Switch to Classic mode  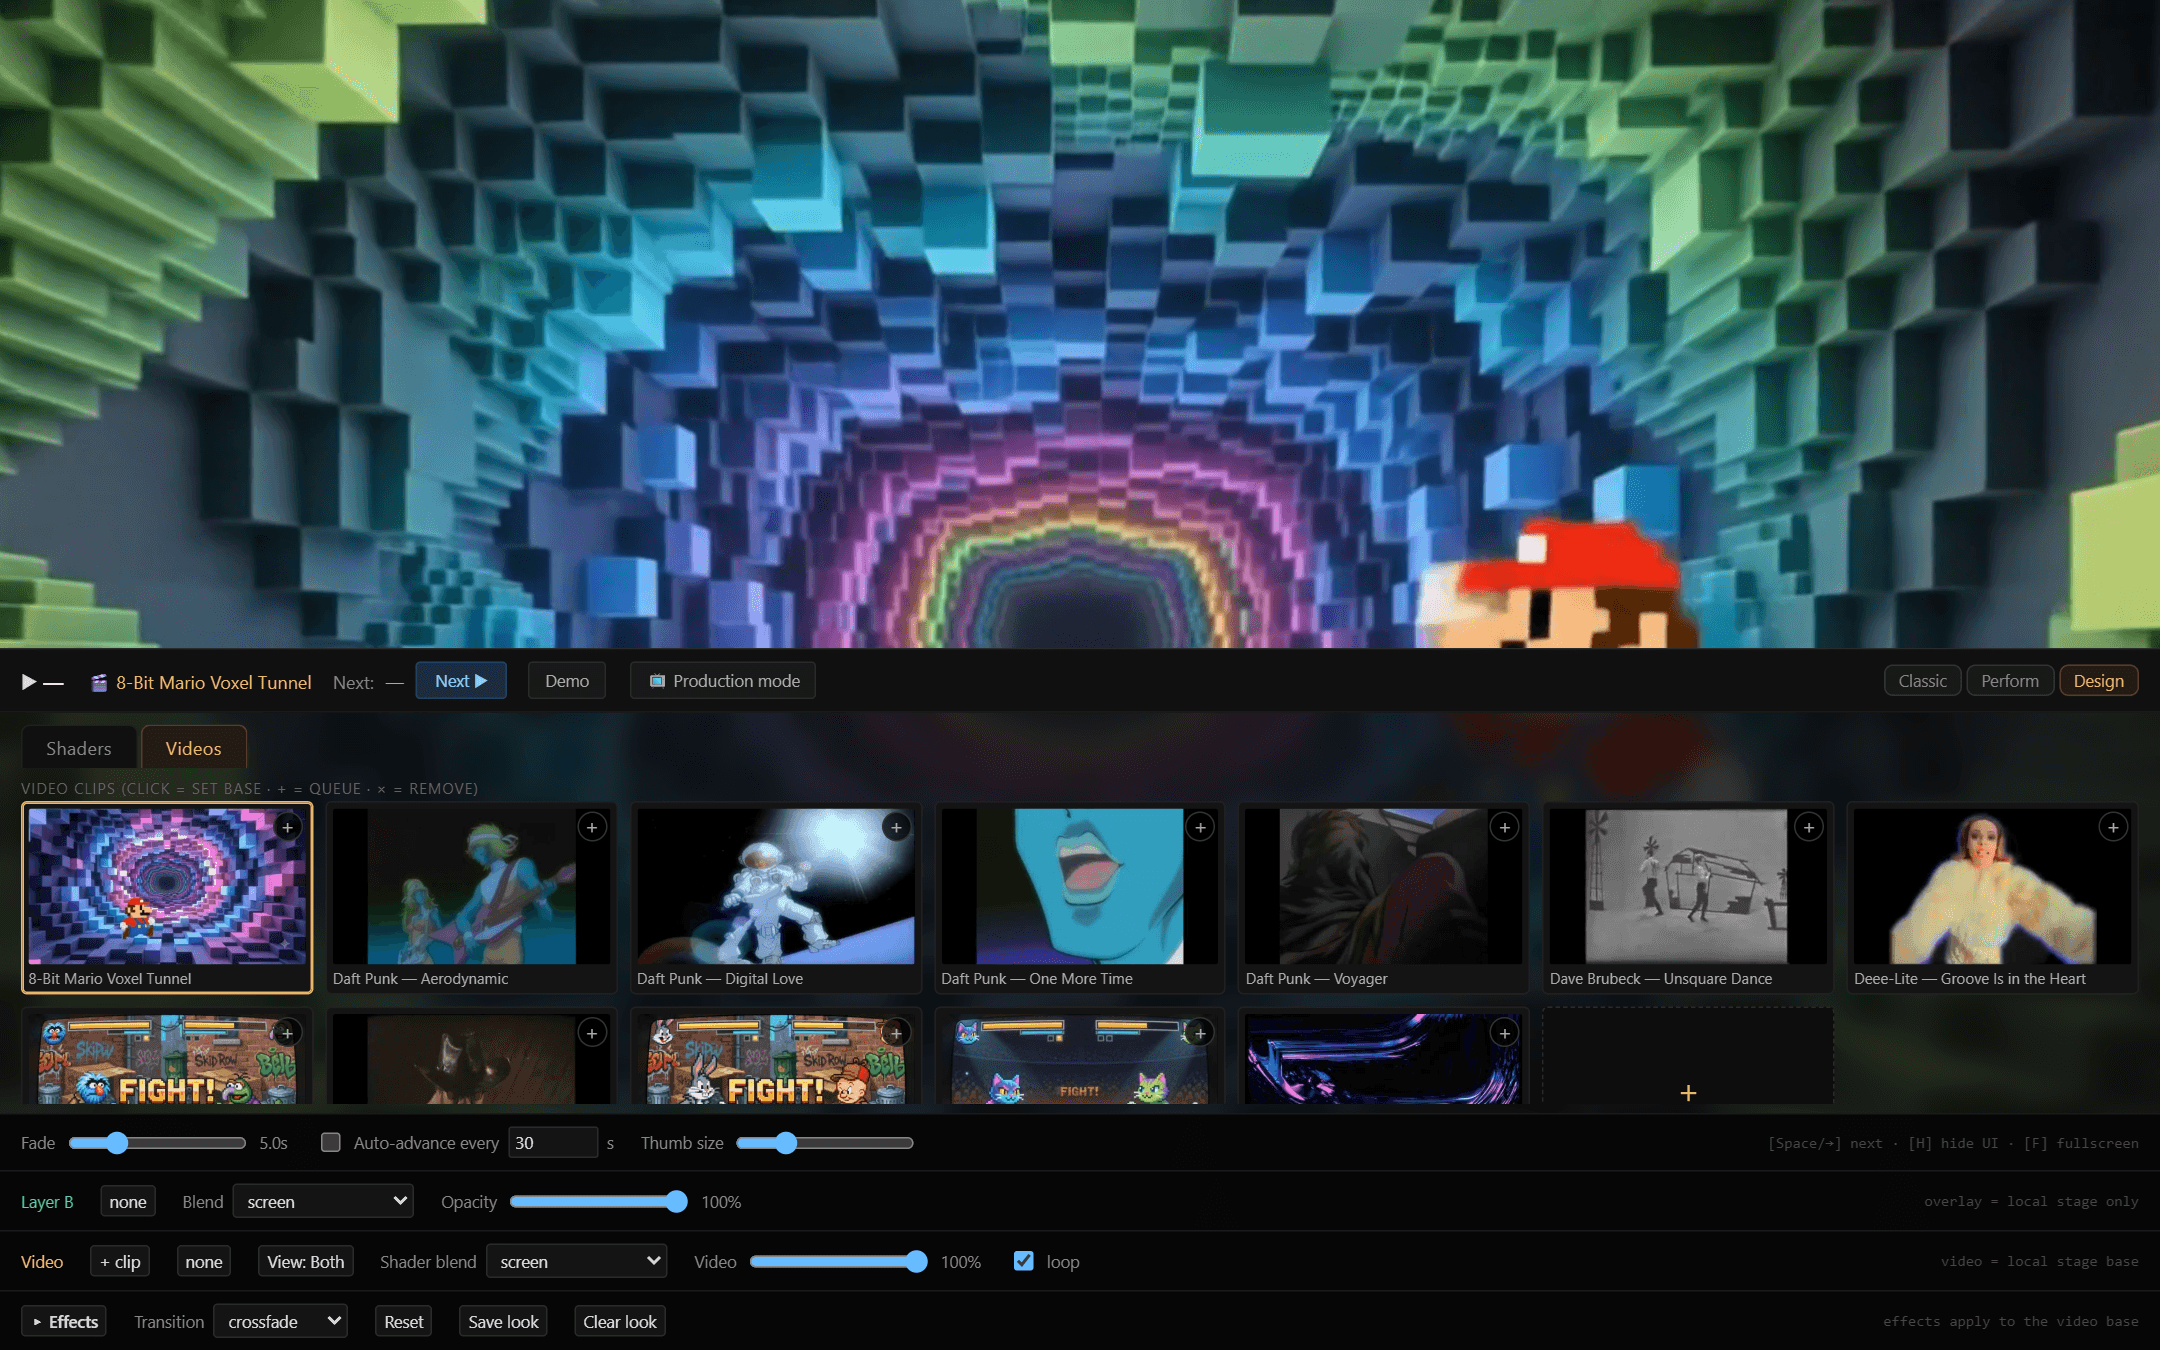[x=1922, y=681]
